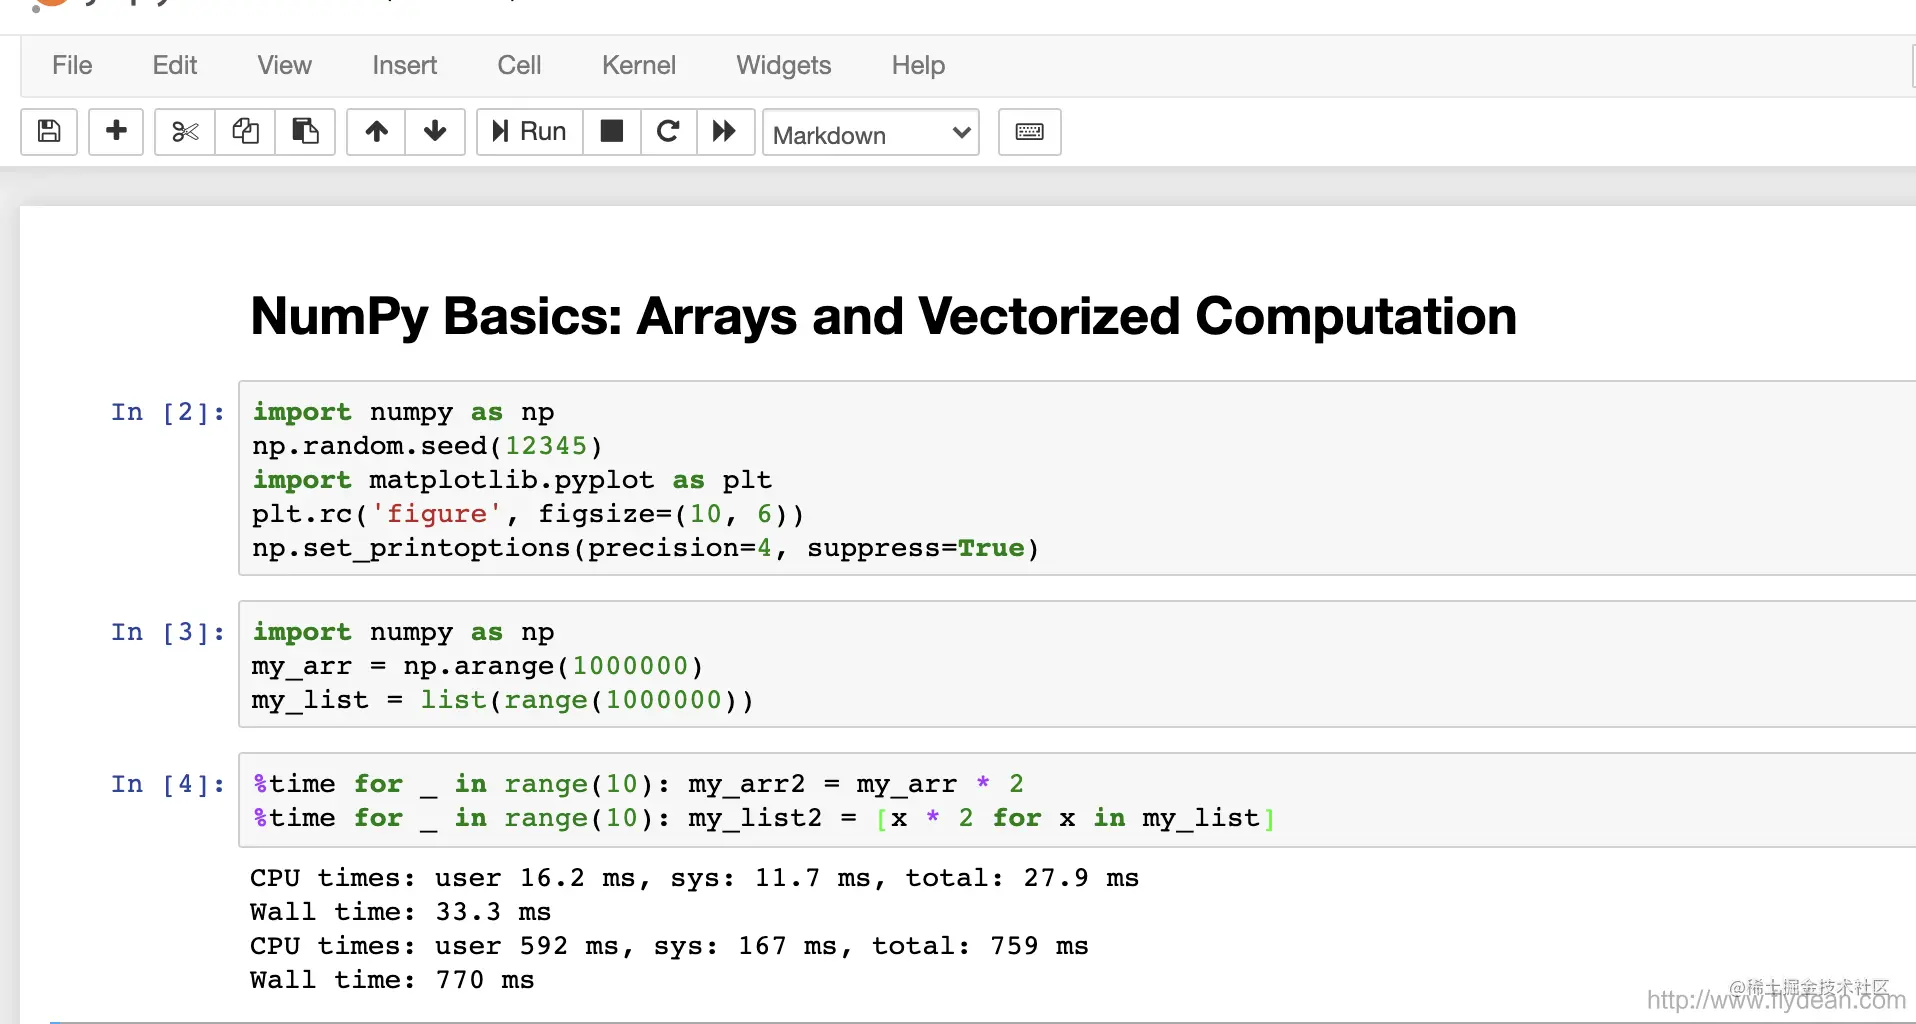Insert a cell below with the plus icon
The width and height of the screenshot is (1916, 1024).
point(116,132)
